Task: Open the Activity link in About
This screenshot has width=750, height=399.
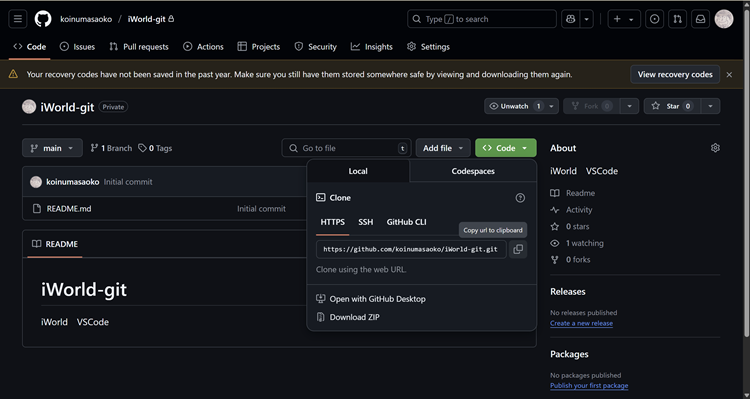Action: pos(571,210)
